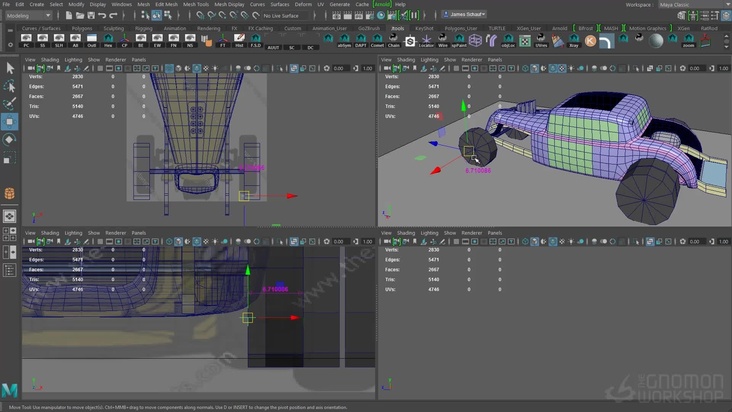Switch to the Polygons shelf tab
732x412 pixels.
point(80,28)
